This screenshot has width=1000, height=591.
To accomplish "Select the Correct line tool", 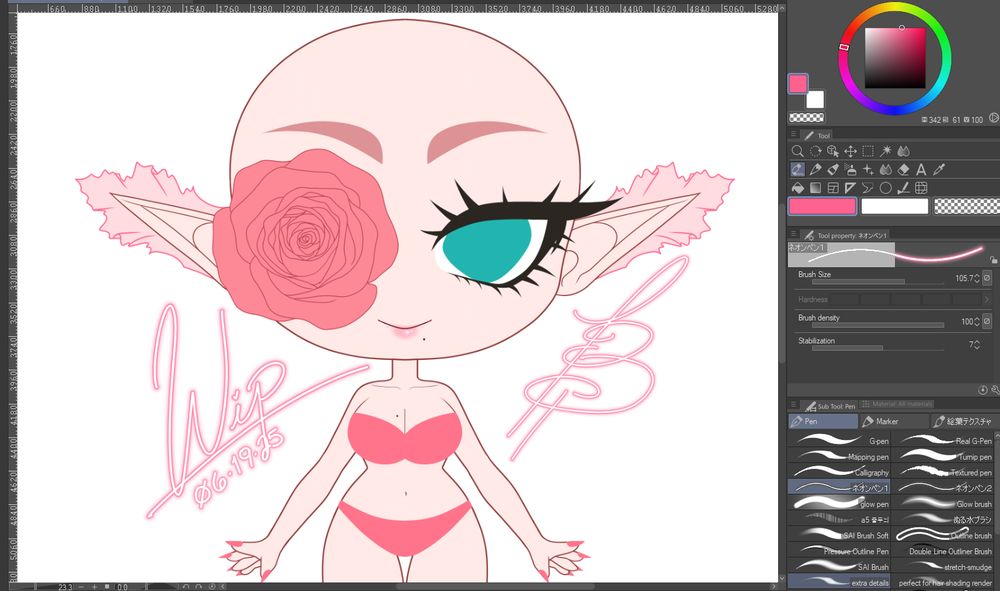I will [x=904, y=188].
